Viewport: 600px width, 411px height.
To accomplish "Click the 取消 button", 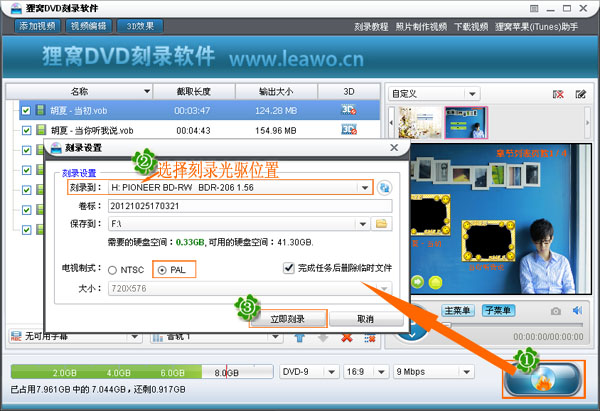I will tap(366, 319).
